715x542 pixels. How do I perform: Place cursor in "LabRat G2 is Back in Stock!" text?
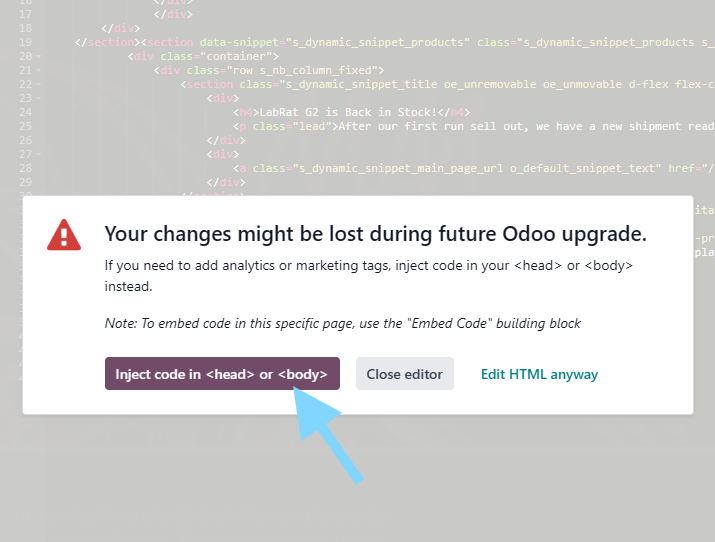[x=349, y=113]
